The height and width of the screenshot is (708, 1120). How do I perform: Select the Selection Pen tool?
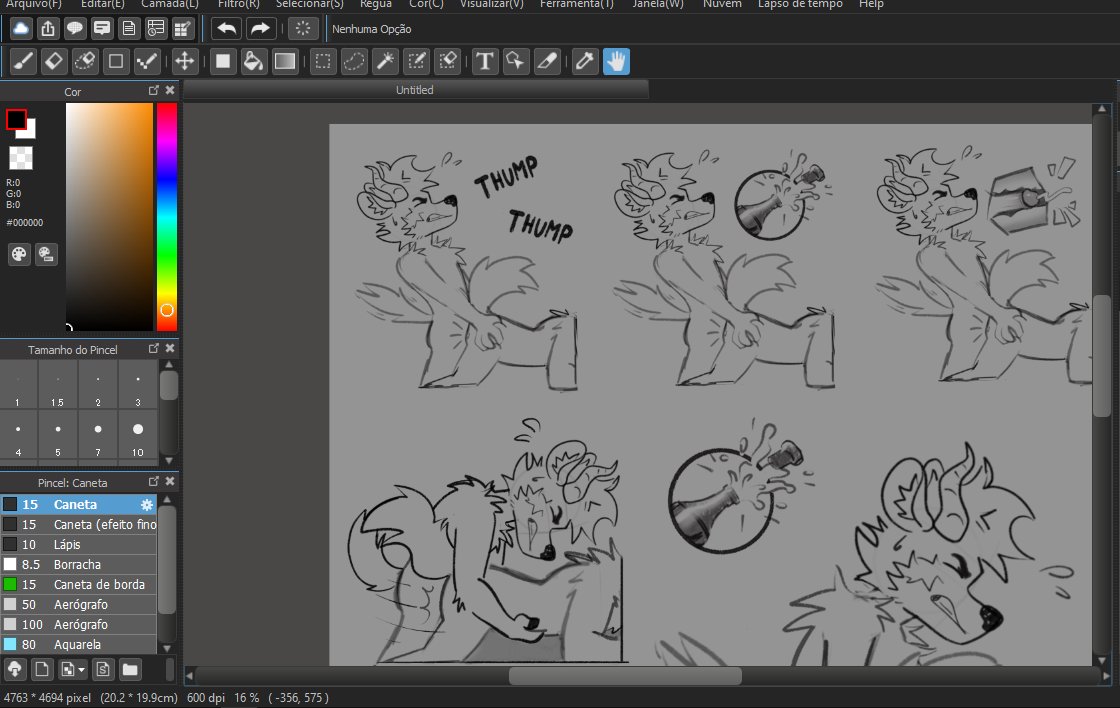(416, 61)
